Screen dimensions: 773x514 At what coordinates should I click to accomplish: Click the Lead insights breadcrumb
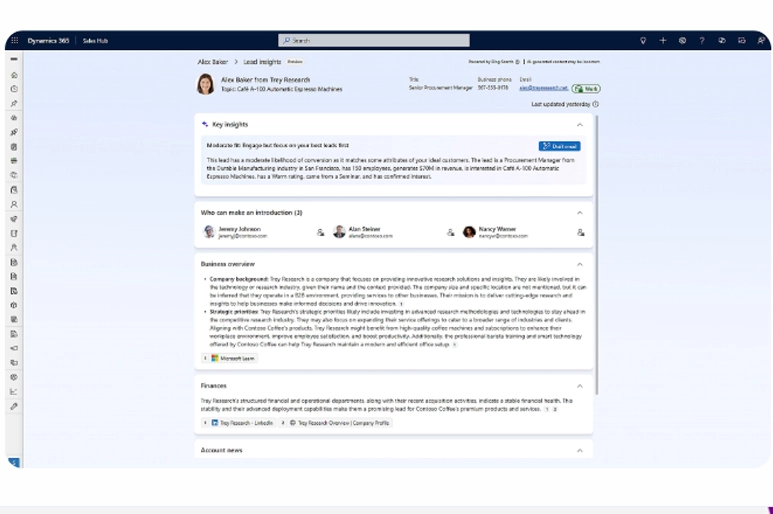[x=262, y=62]
